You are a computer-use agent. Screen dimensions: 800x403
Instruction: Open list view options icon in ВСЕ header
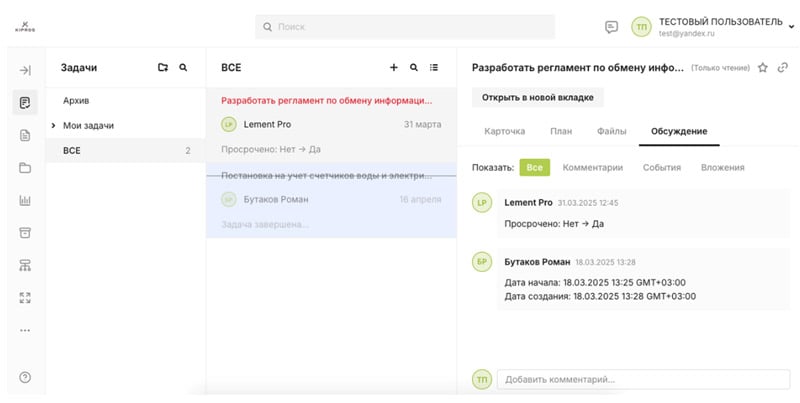pos(434,67)
